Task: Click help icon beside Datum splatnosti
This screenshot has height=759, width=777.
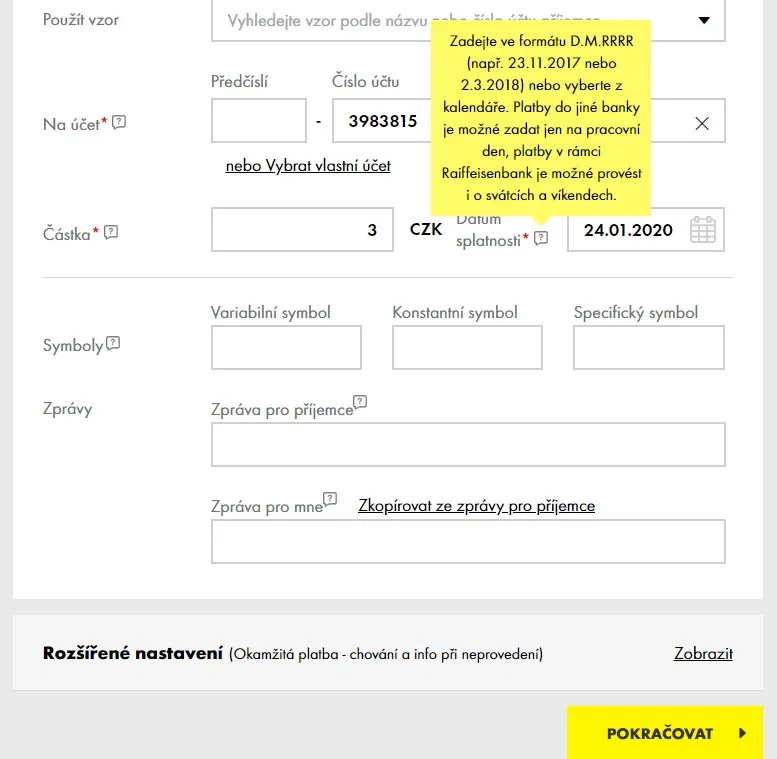Action: tap(541, 238)
